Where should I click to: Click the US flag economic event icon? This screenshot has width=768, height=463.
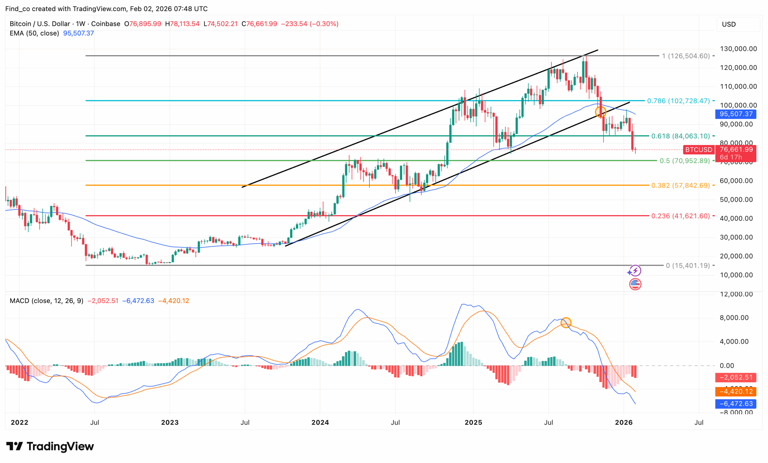(x=635, y=284)
